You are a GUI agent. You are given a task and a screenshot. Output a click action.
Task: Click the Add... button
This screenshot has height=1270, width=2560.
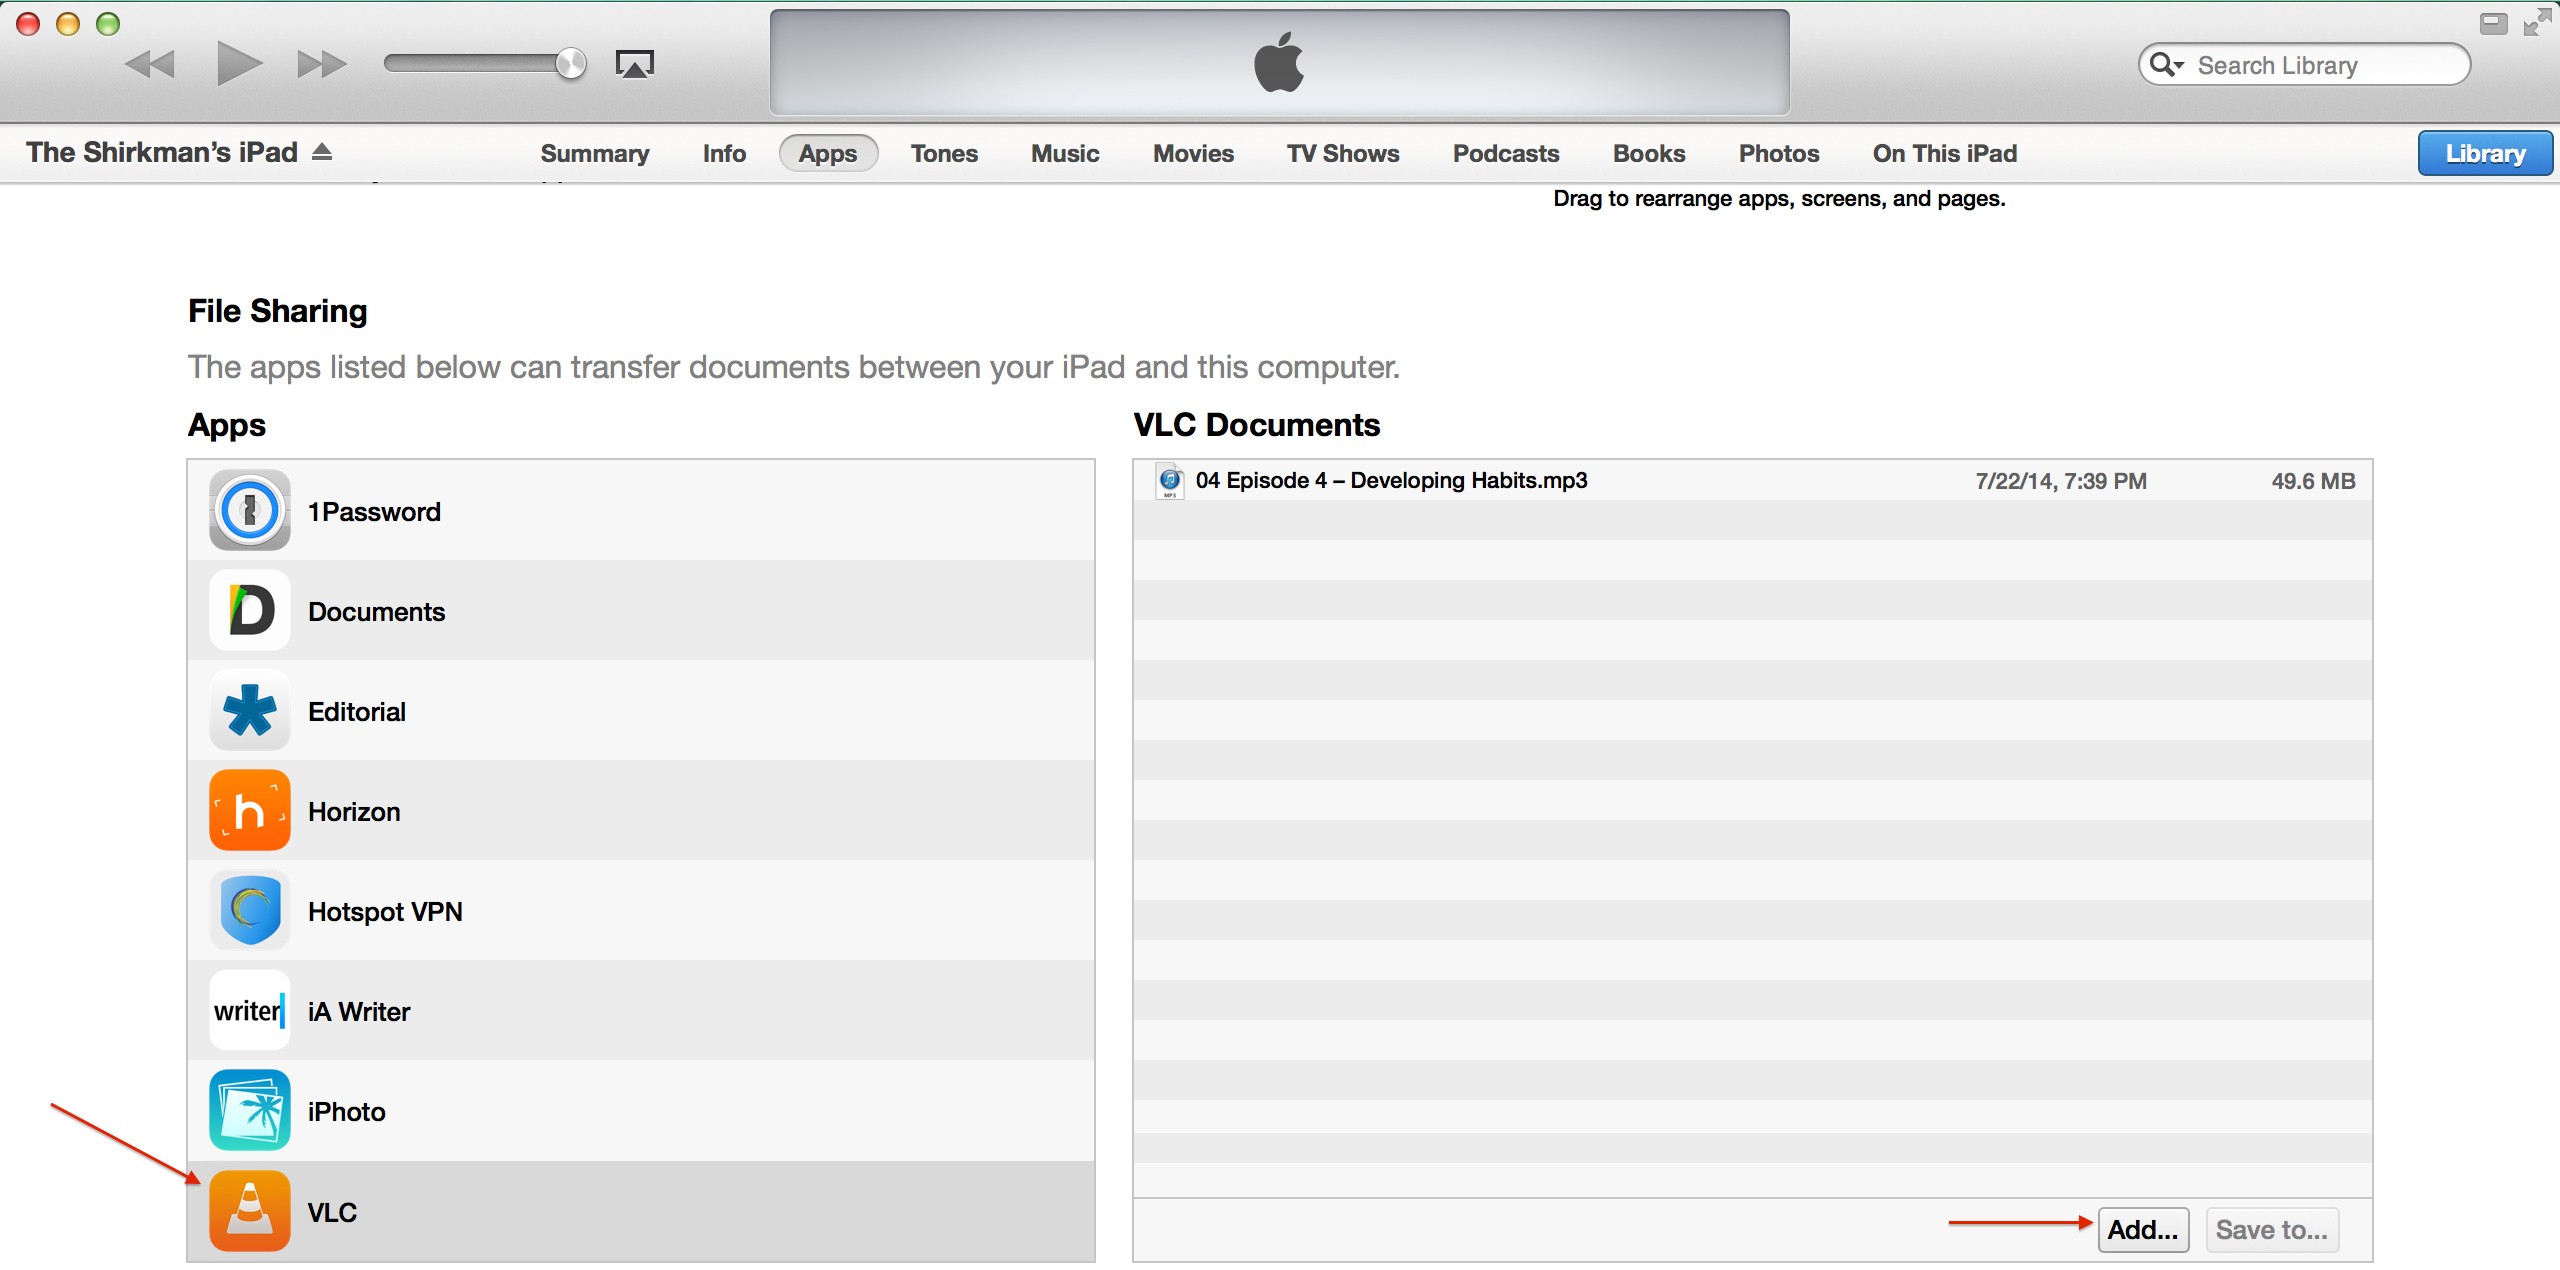pos(2143,1230)
